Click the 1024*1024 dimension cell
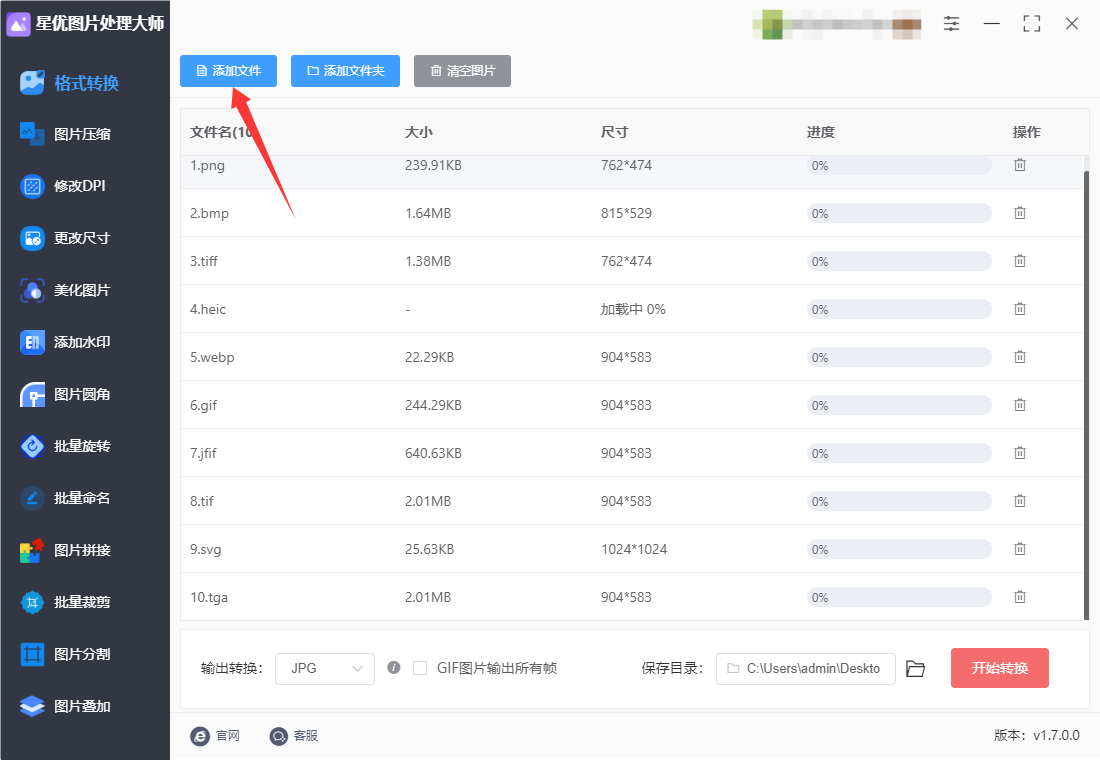Image resolution: width=1100 pixels, height=760 pixels. click(x=634, y=549)
